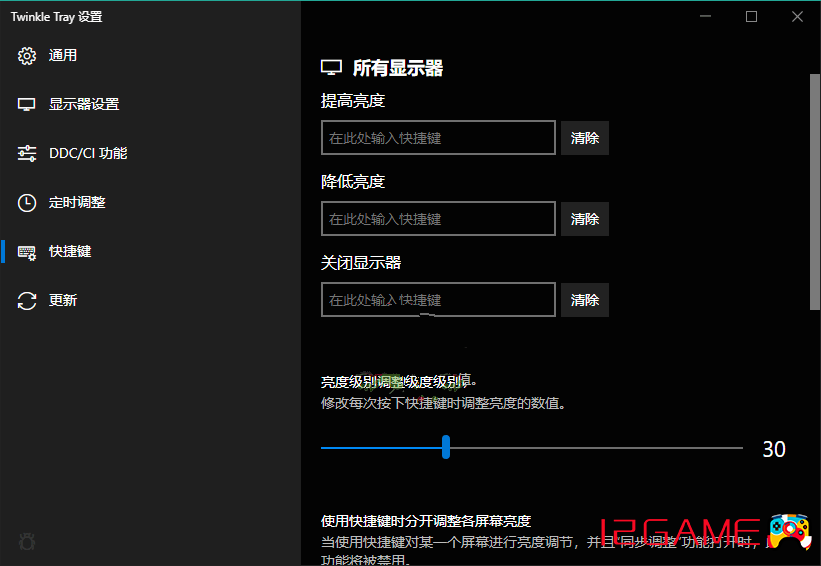This screenshot has width=821, height=566.
Task: Go to 定时调整 page
Action: (x=150, y=203)
